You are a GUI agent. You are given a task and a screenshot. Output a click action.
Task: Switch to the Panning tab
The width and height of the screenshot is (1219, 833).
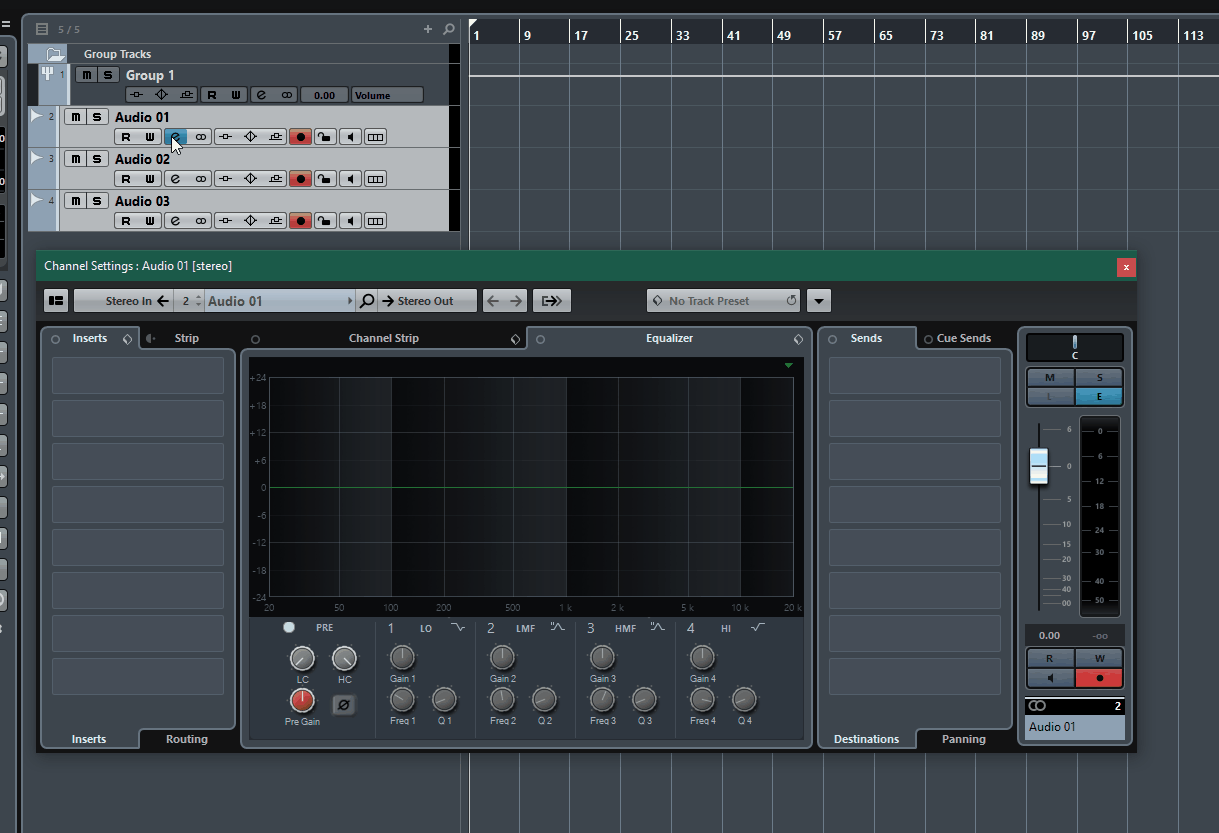(x=964, y=739)
